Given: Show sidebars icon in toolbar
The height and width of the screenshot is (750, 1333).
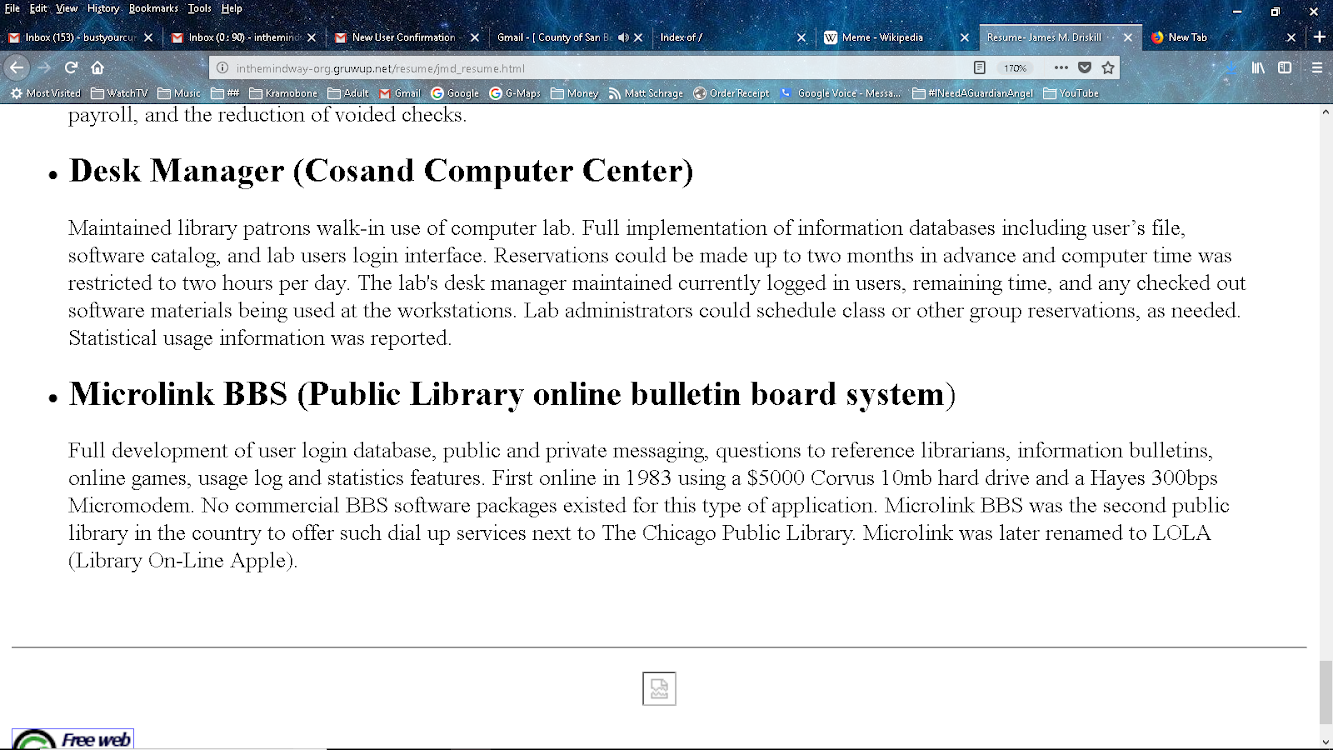Looking at the screenshot, I should [x=1285, y=68].
